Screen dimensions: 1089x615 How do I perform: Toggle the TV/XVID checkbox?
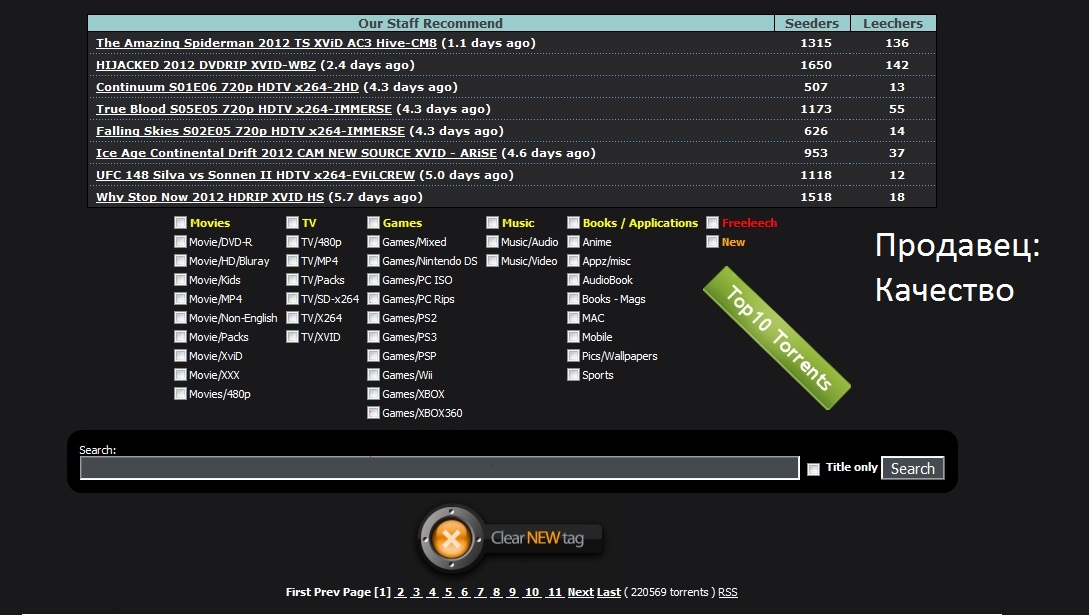click(x=292, y=337)
